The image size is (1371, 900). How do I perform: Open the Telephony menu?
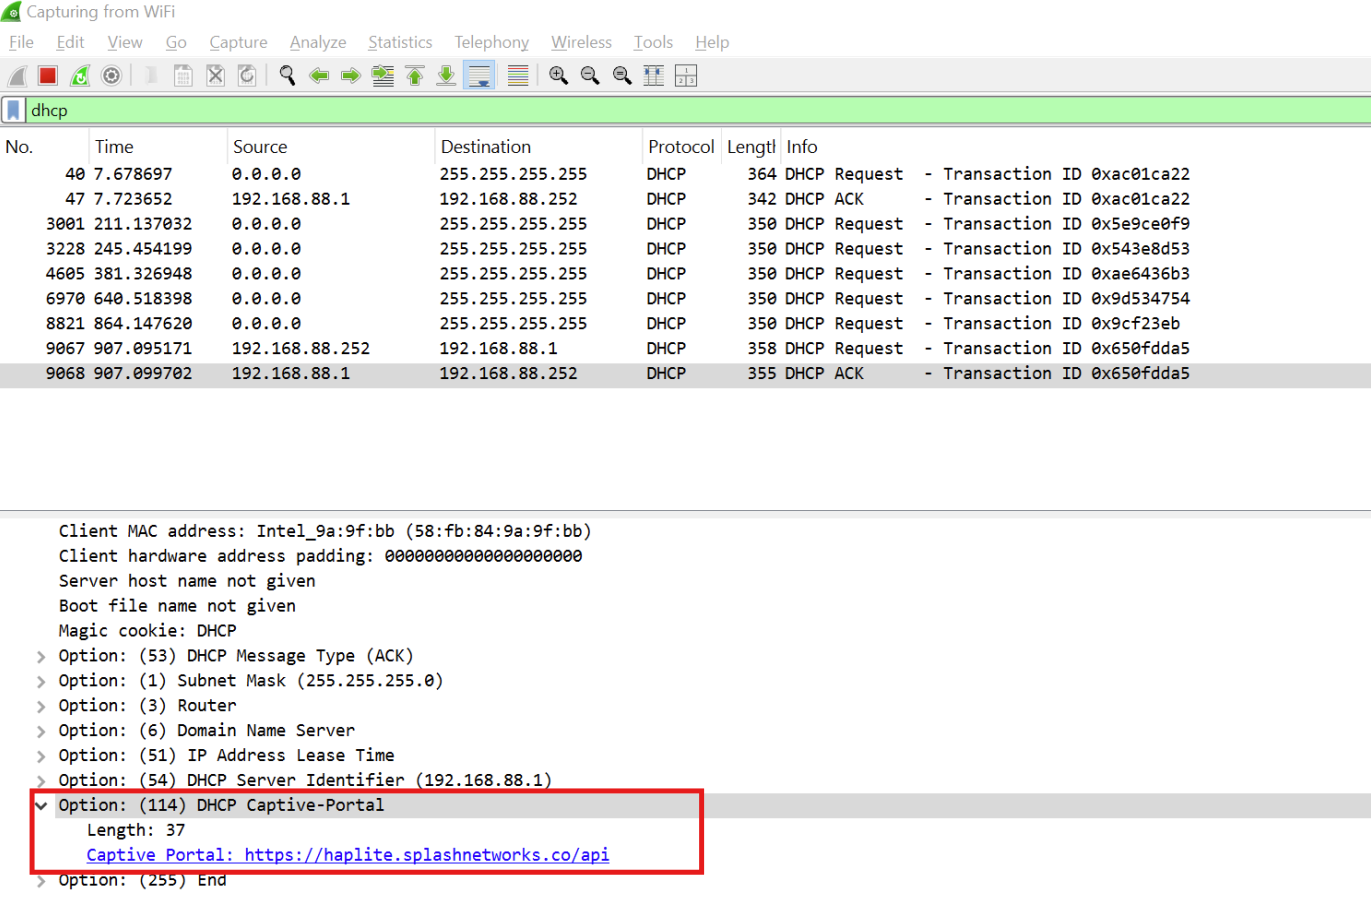491,42
